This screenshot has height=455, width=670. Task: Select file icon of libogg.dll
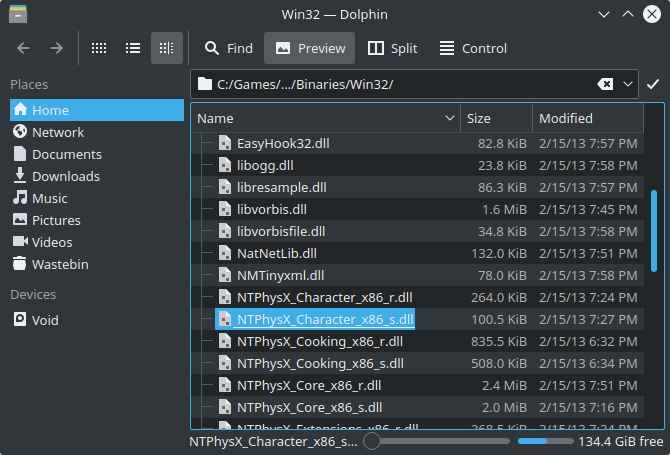click(225, 165)
